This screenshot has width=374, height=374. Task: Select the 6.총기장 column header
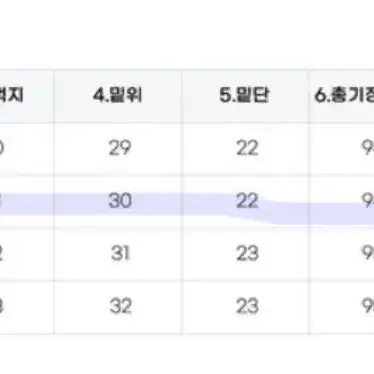[x=342, y=96]
